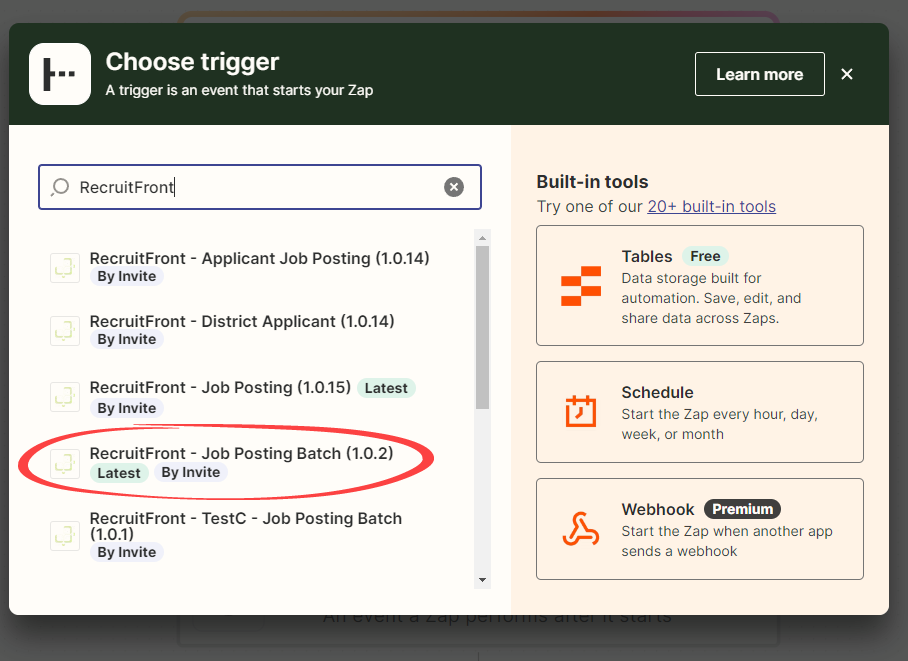Click the Built-in tools heading
This screenshot has height=661, width=908.
click(x=592, y=182)
